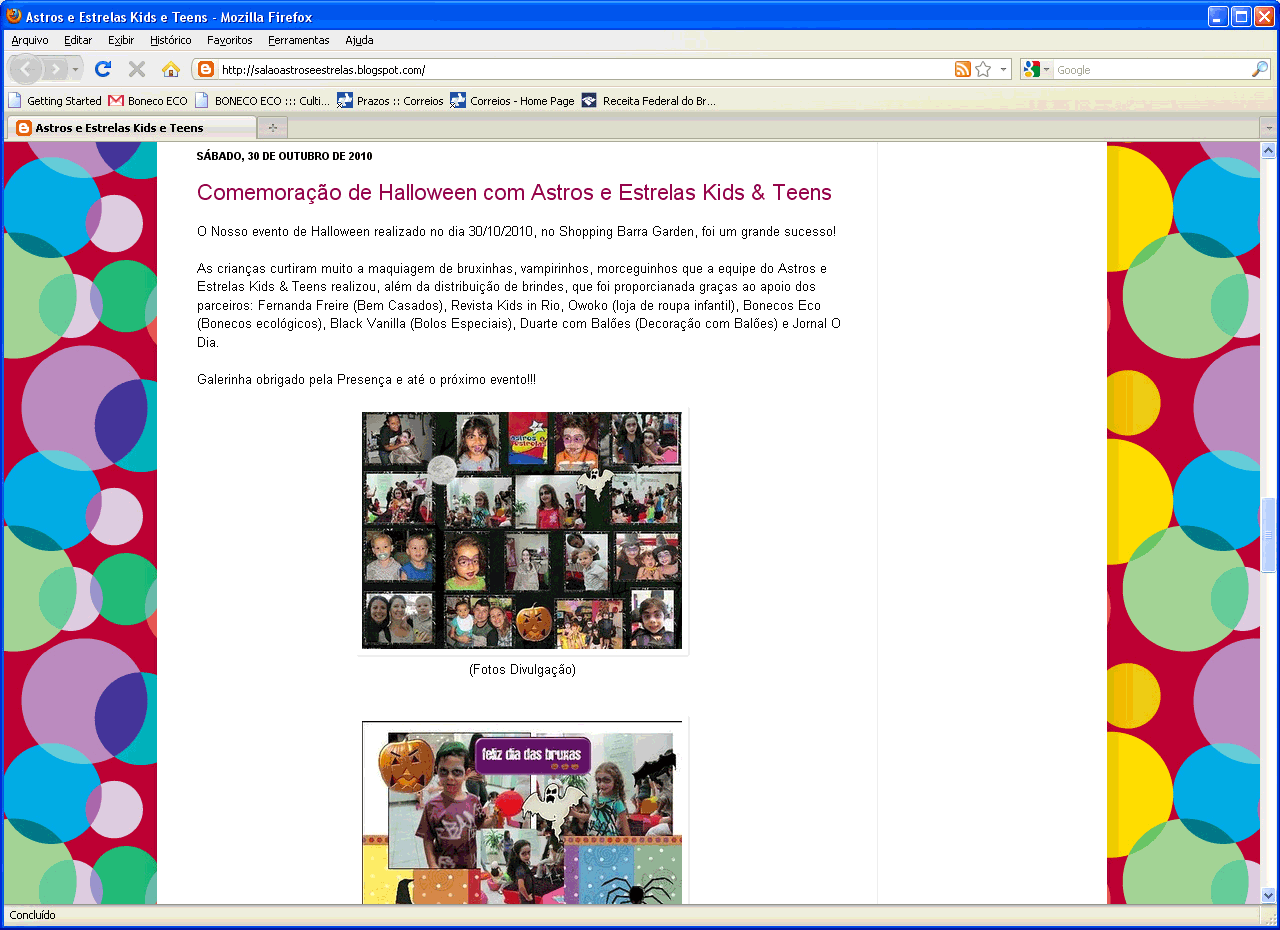Select the Astros e Estrelas Kids e Teens tab

point(132,128)
